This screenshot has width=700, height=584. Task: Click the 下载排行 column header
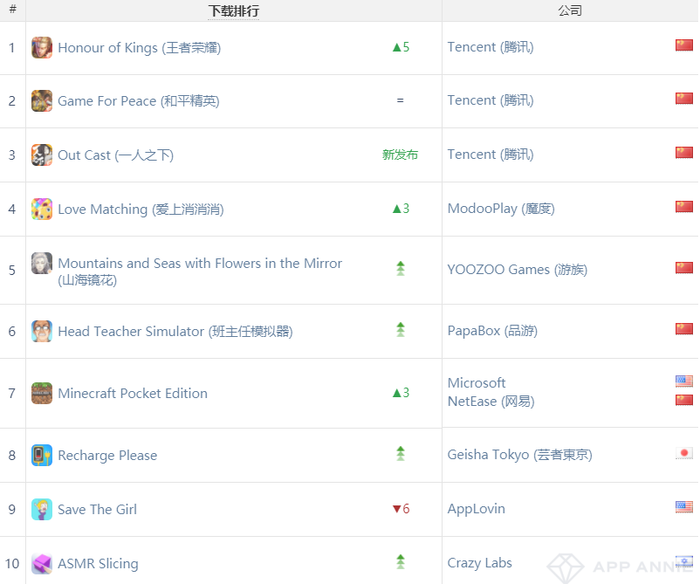(x=233, y=10)
